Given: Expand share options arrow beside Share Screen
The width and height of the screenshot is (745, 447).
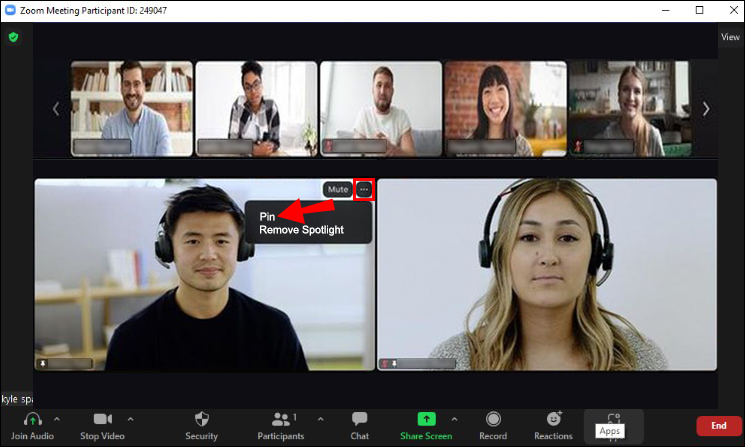Looking at the screenshot, I should [x=454, y=419].
